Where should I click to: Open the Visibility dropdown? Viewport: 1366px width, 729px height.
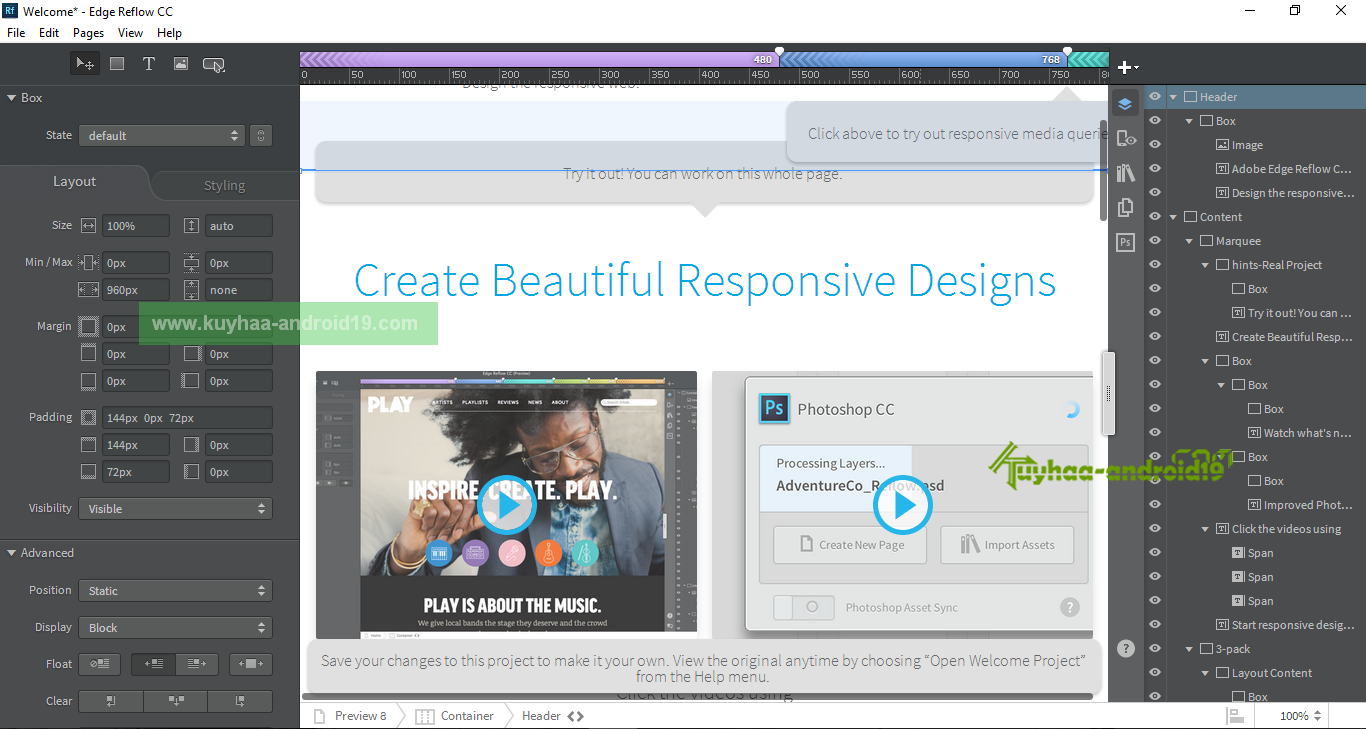tap(176, 508)
